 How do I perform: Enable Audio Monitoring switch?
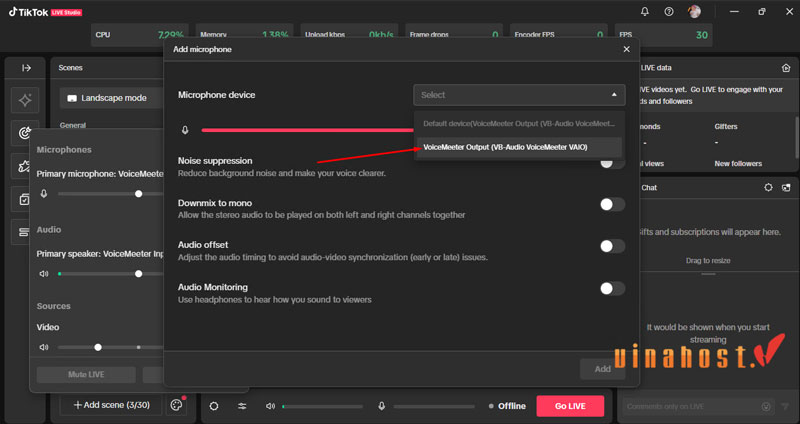tap(612, 289)
